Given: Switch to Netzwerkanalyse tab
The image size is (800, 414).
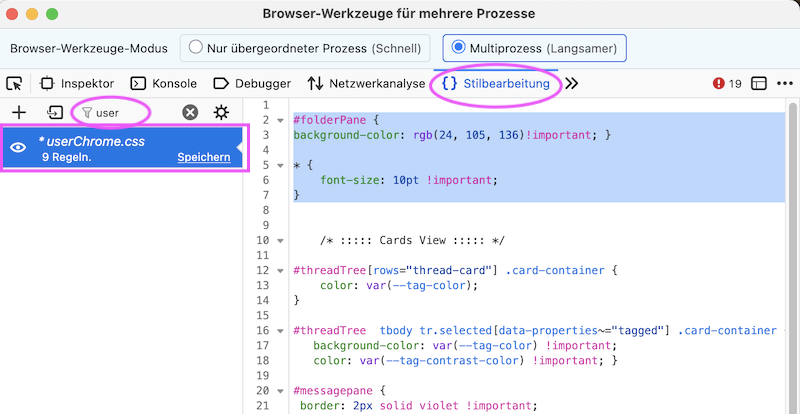Looking at the screenshot, I should 366,84.
